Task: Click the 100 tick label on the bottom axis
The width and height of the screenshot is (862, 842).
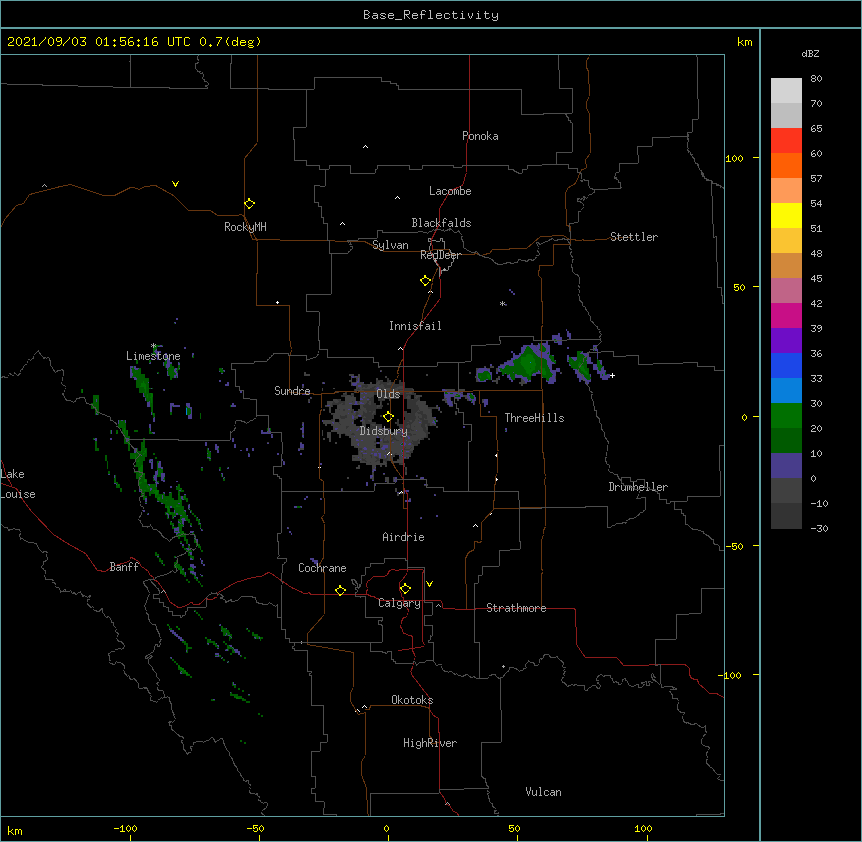Action: coord(643,828)
